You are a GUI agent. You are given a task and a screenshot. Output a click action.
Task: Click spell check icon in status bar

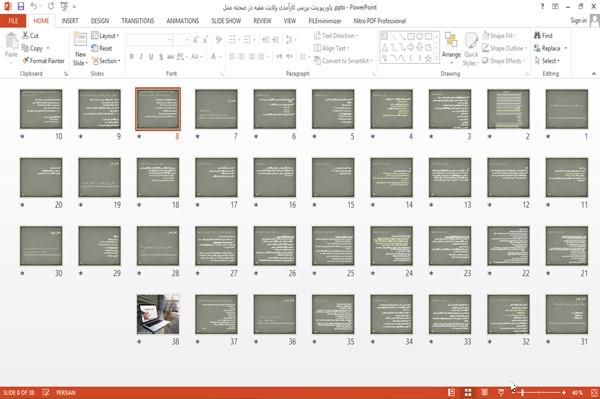pos(46,392)
